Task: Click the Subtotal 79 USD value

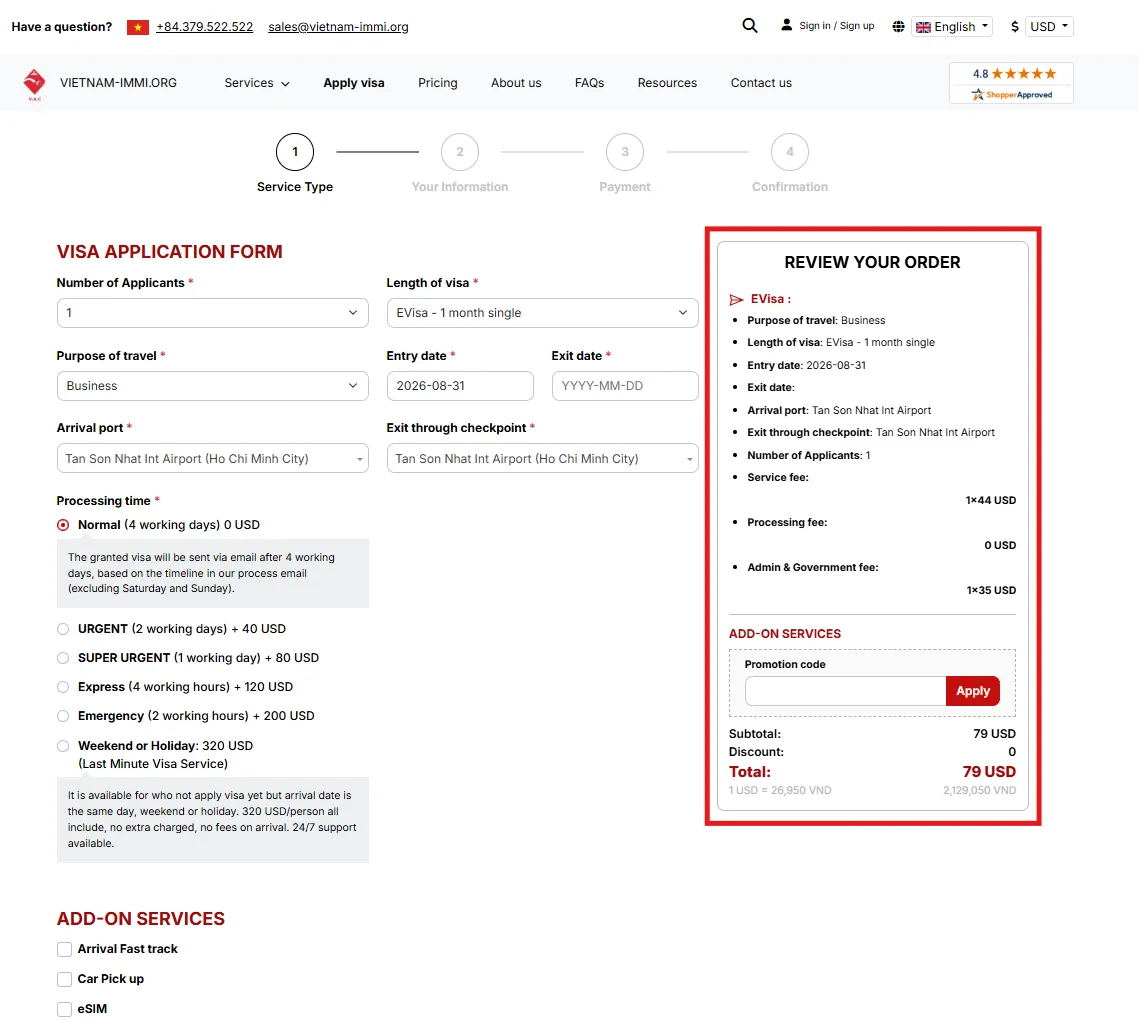Action: point(994,734)
